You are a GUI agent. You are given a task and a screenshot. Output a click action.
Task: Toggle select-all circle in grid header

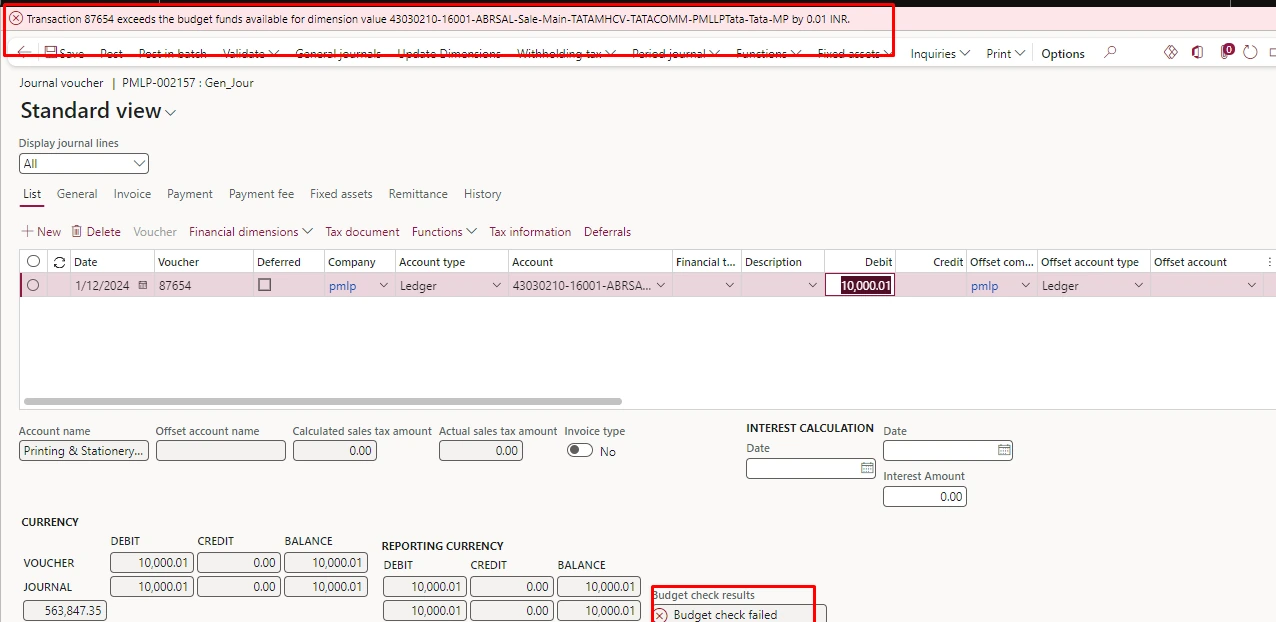pyautogui.click(x=33, y=261)
